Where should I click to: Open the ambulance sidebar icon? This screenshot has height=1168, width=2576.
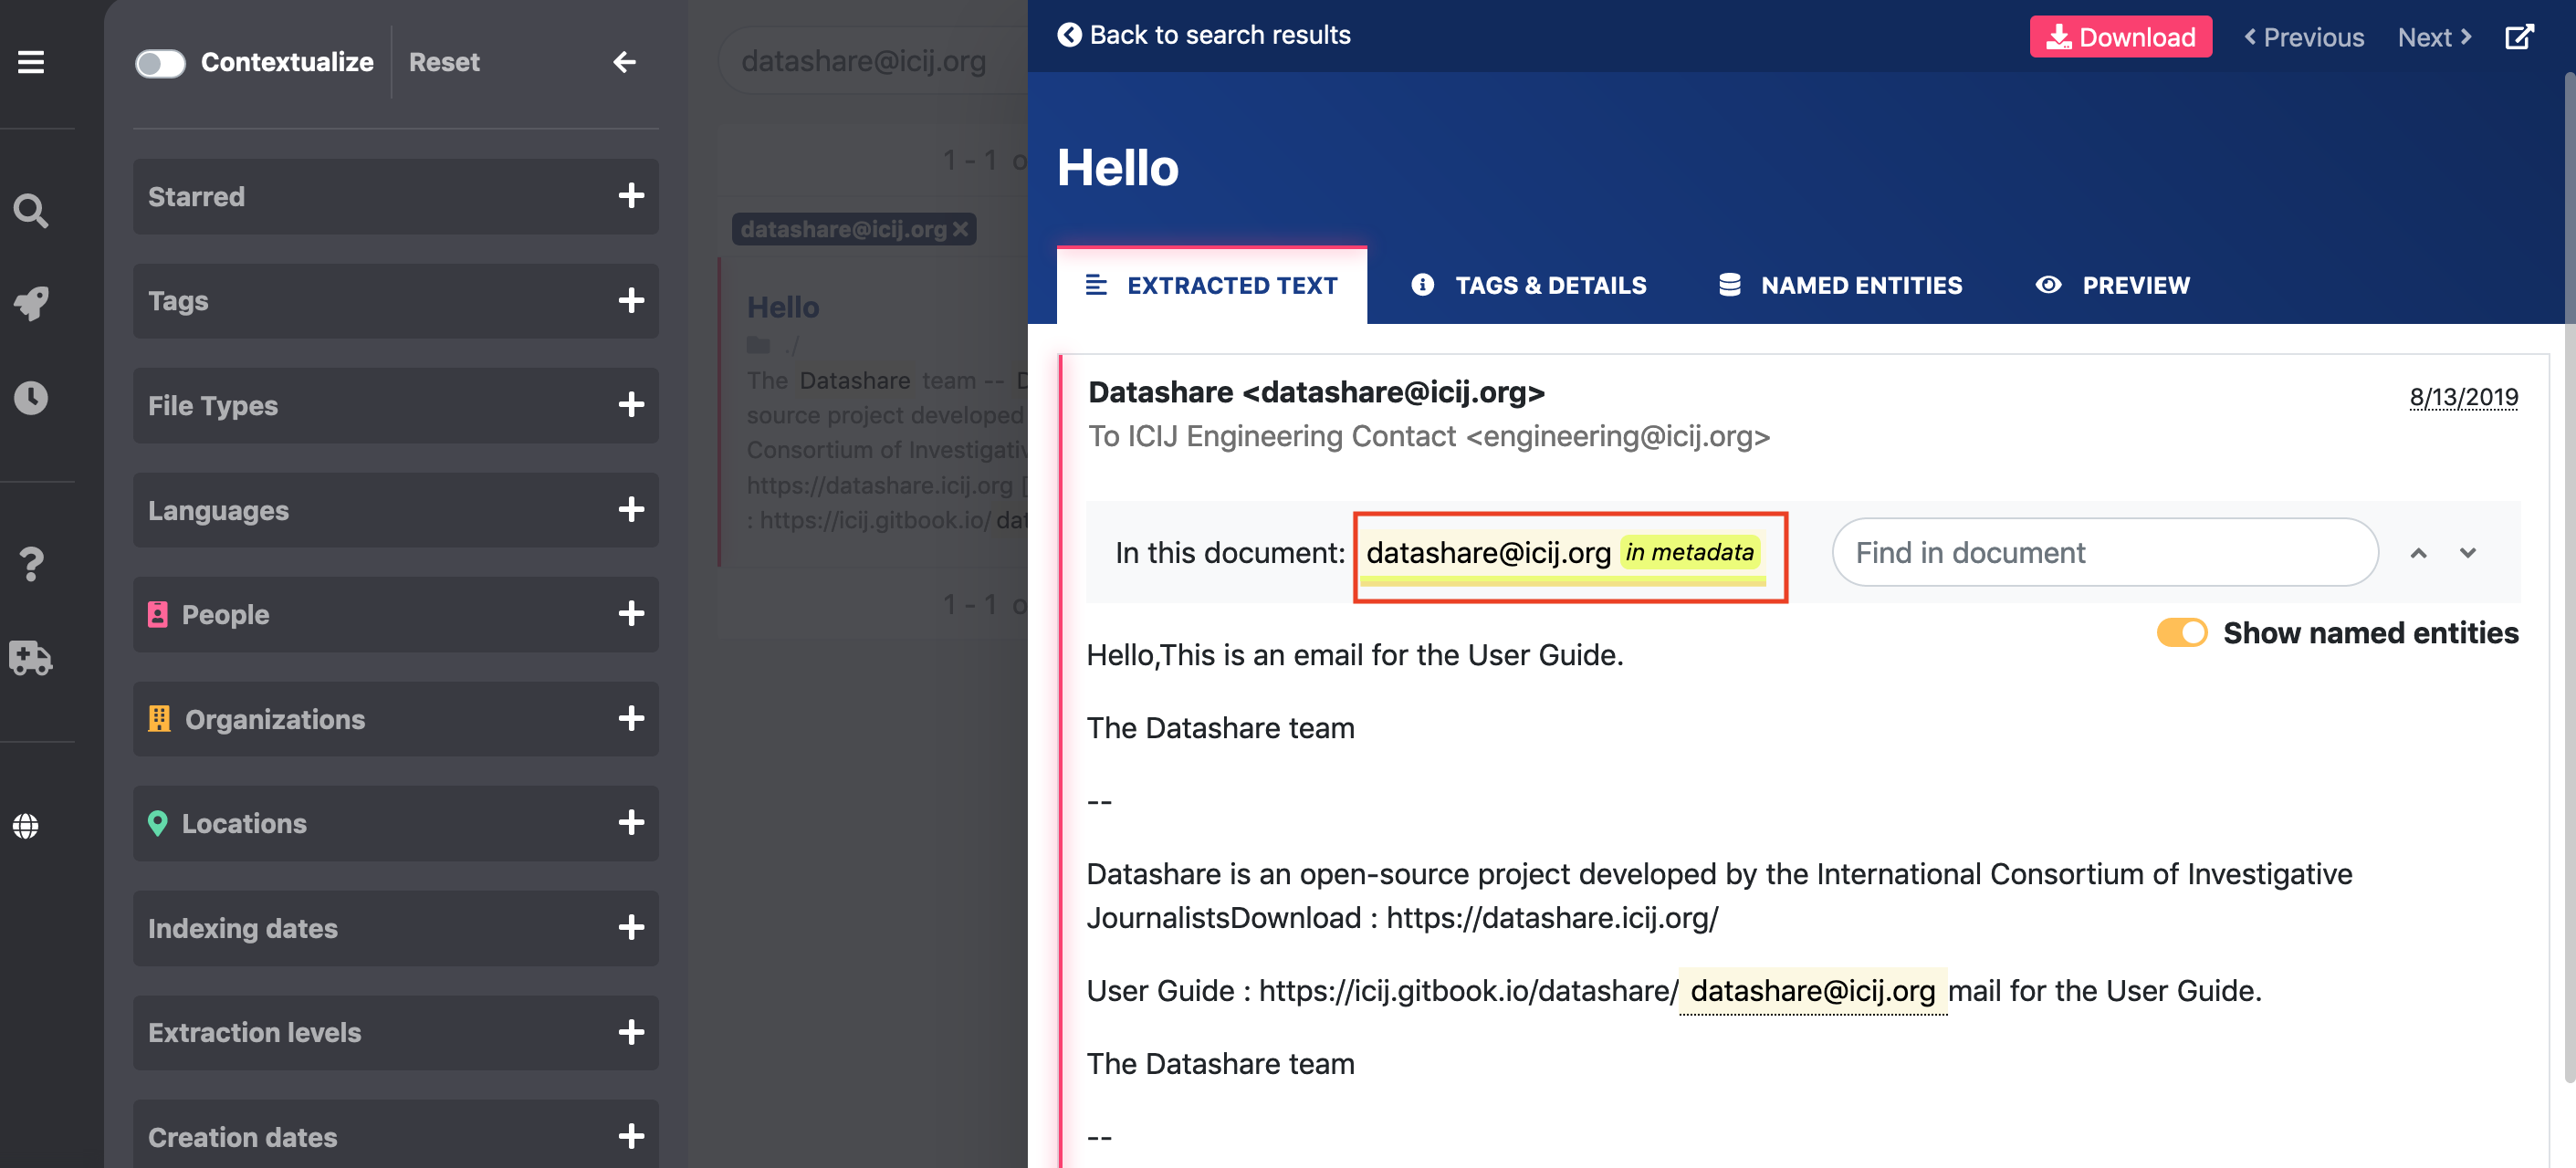(31, 657)
